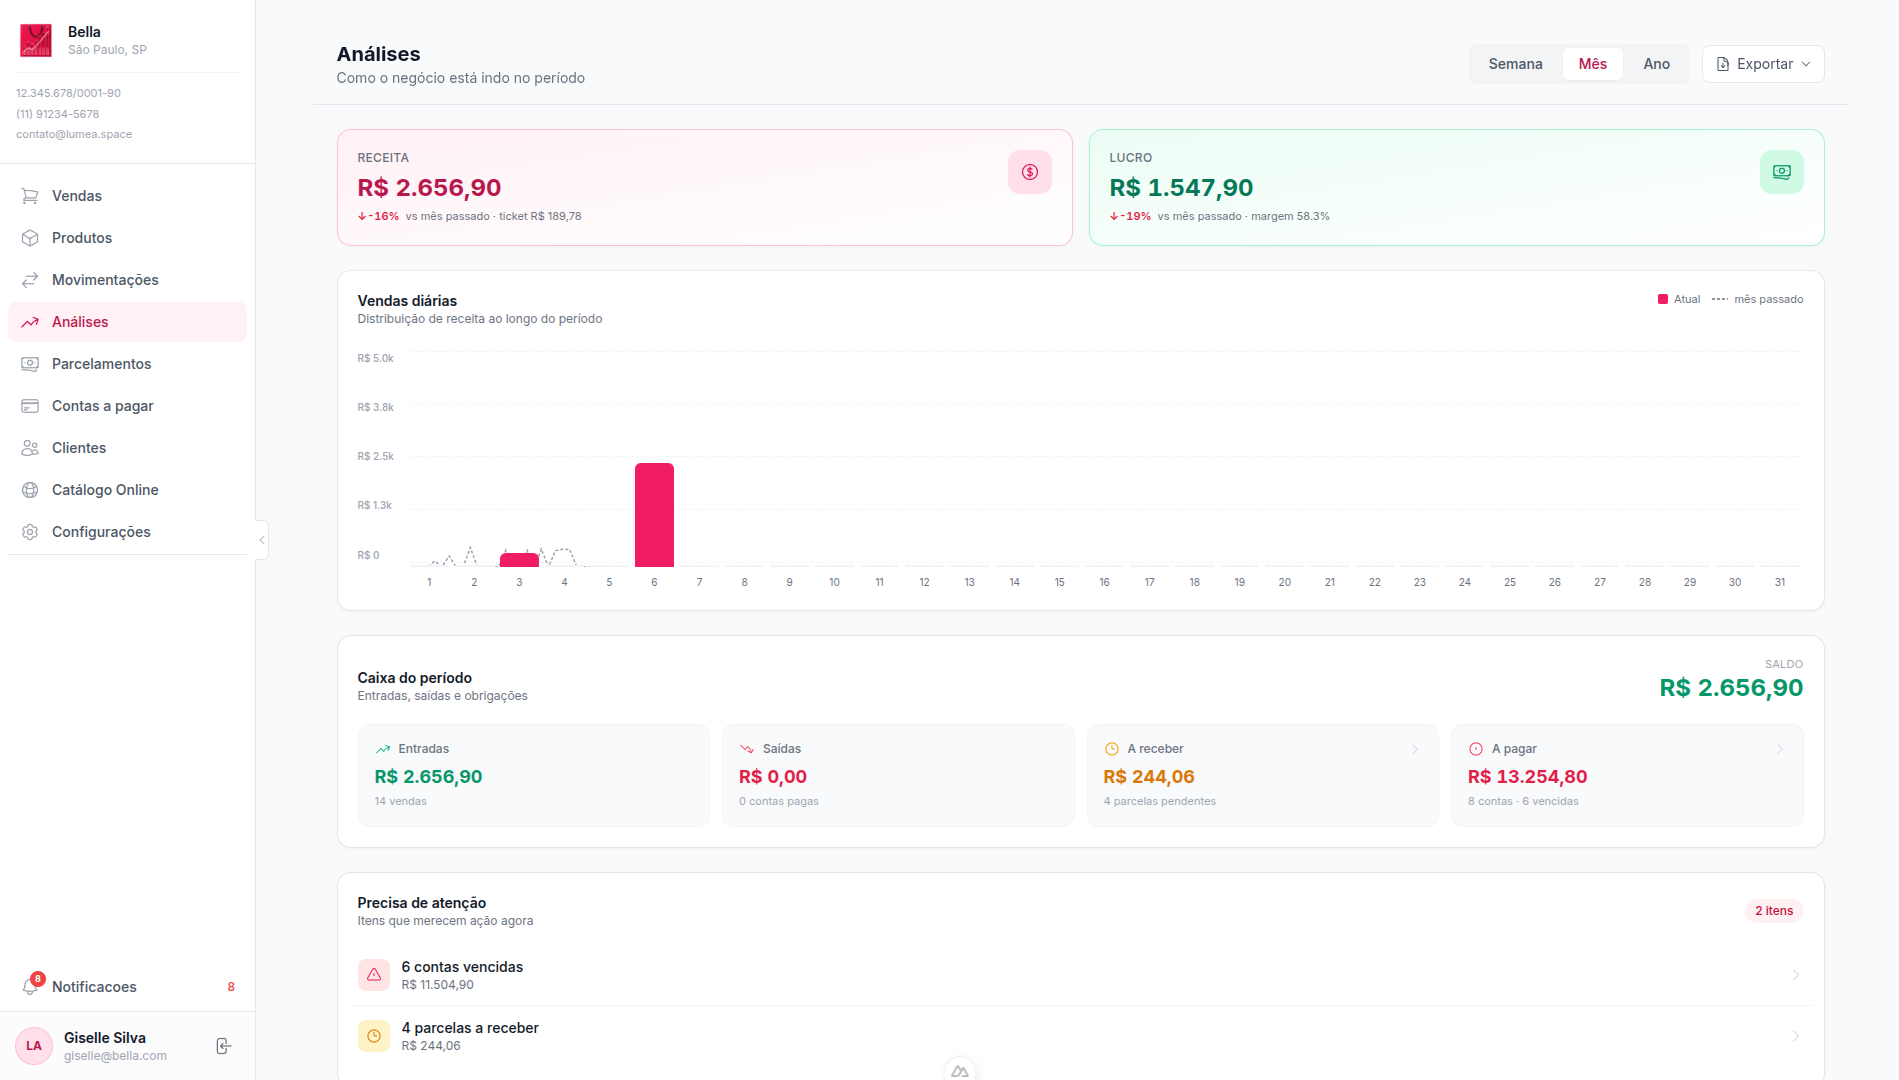Open Catálogo Online link
This screenshot has width=1899, height=1080.
127,490
